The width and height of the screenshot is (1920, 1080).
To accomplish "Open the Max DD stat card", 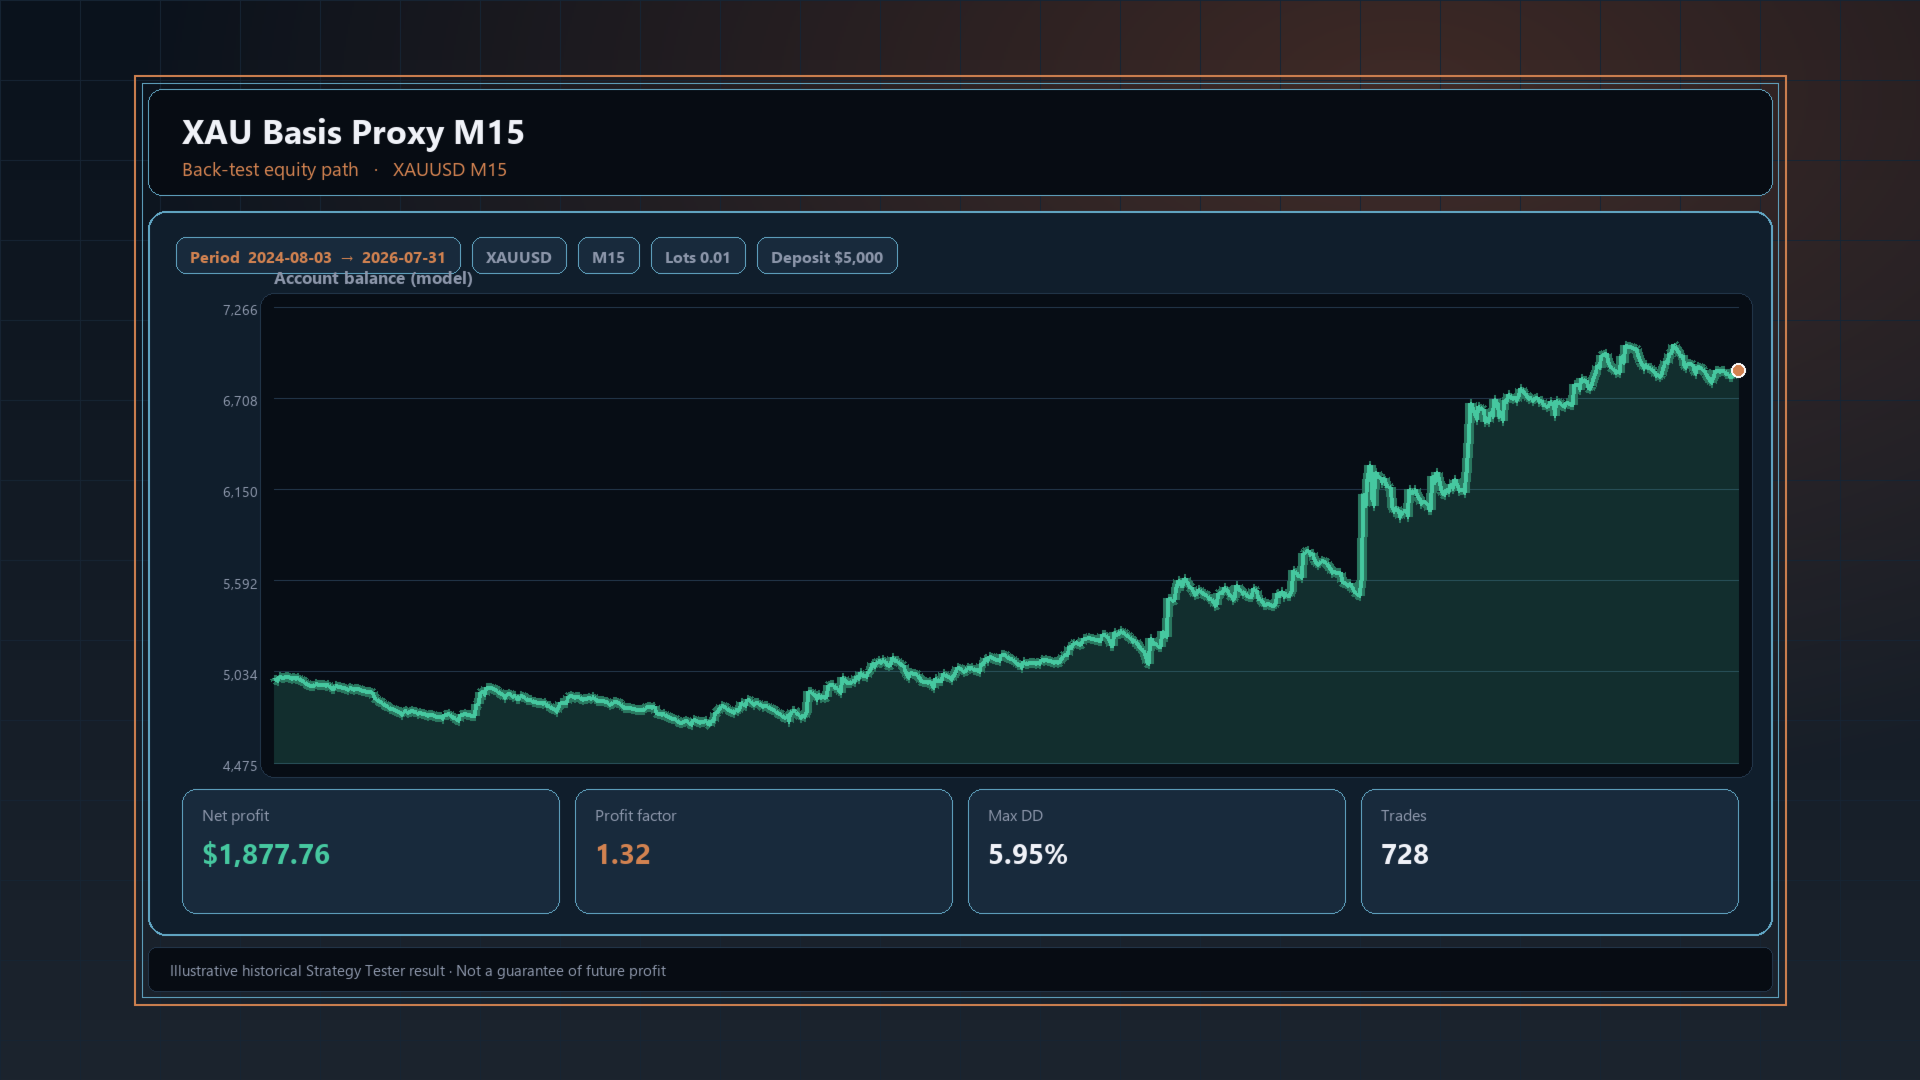I will [x=1157, y=851].
